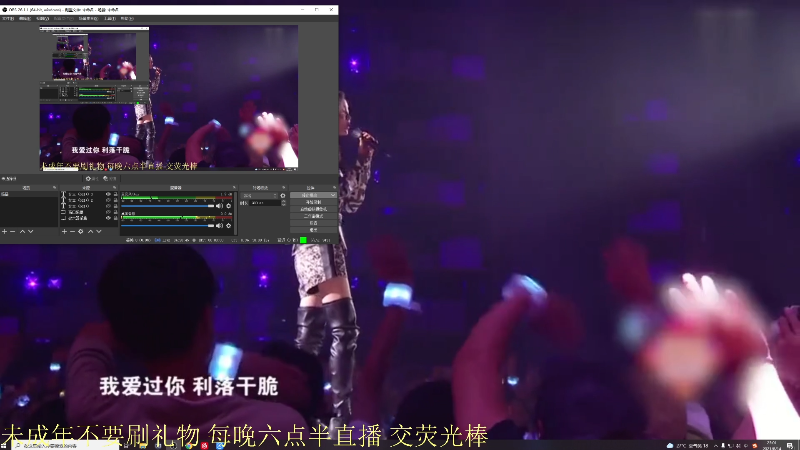Open the taskbar clock and date
Viewport: 800px width, 450px height.
[x=771, y=445]
